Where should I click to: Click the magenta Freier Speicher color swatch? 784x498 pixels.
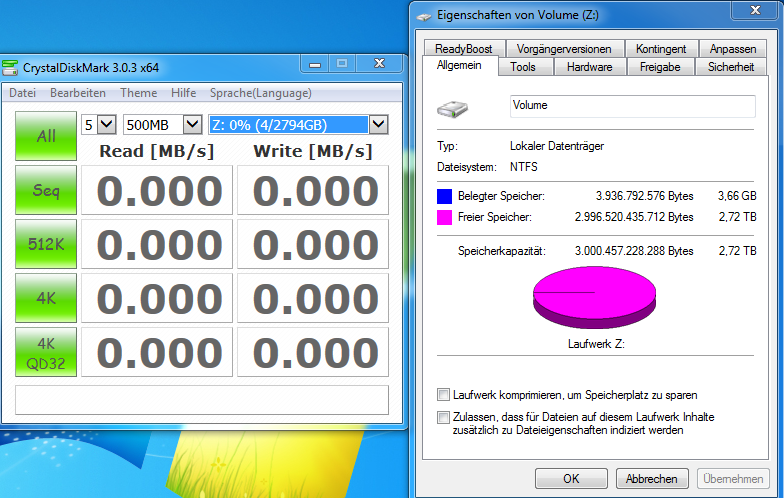(x=444, y=217)
